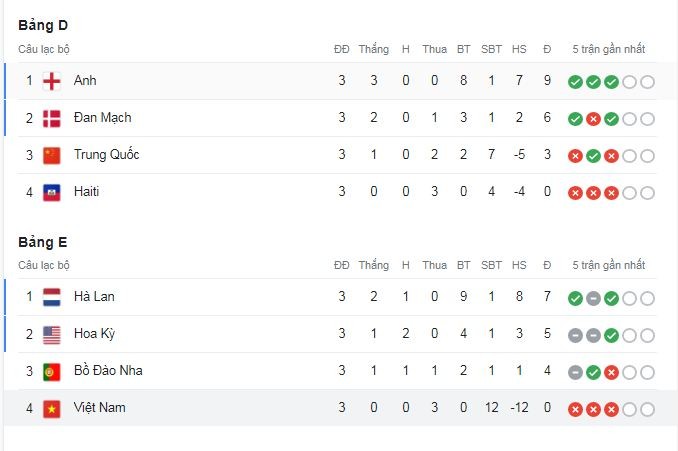This screenshot has width=678, height=451.
Task: Click Group E '5 trận gần nhất' header
Action: [608, 265]
